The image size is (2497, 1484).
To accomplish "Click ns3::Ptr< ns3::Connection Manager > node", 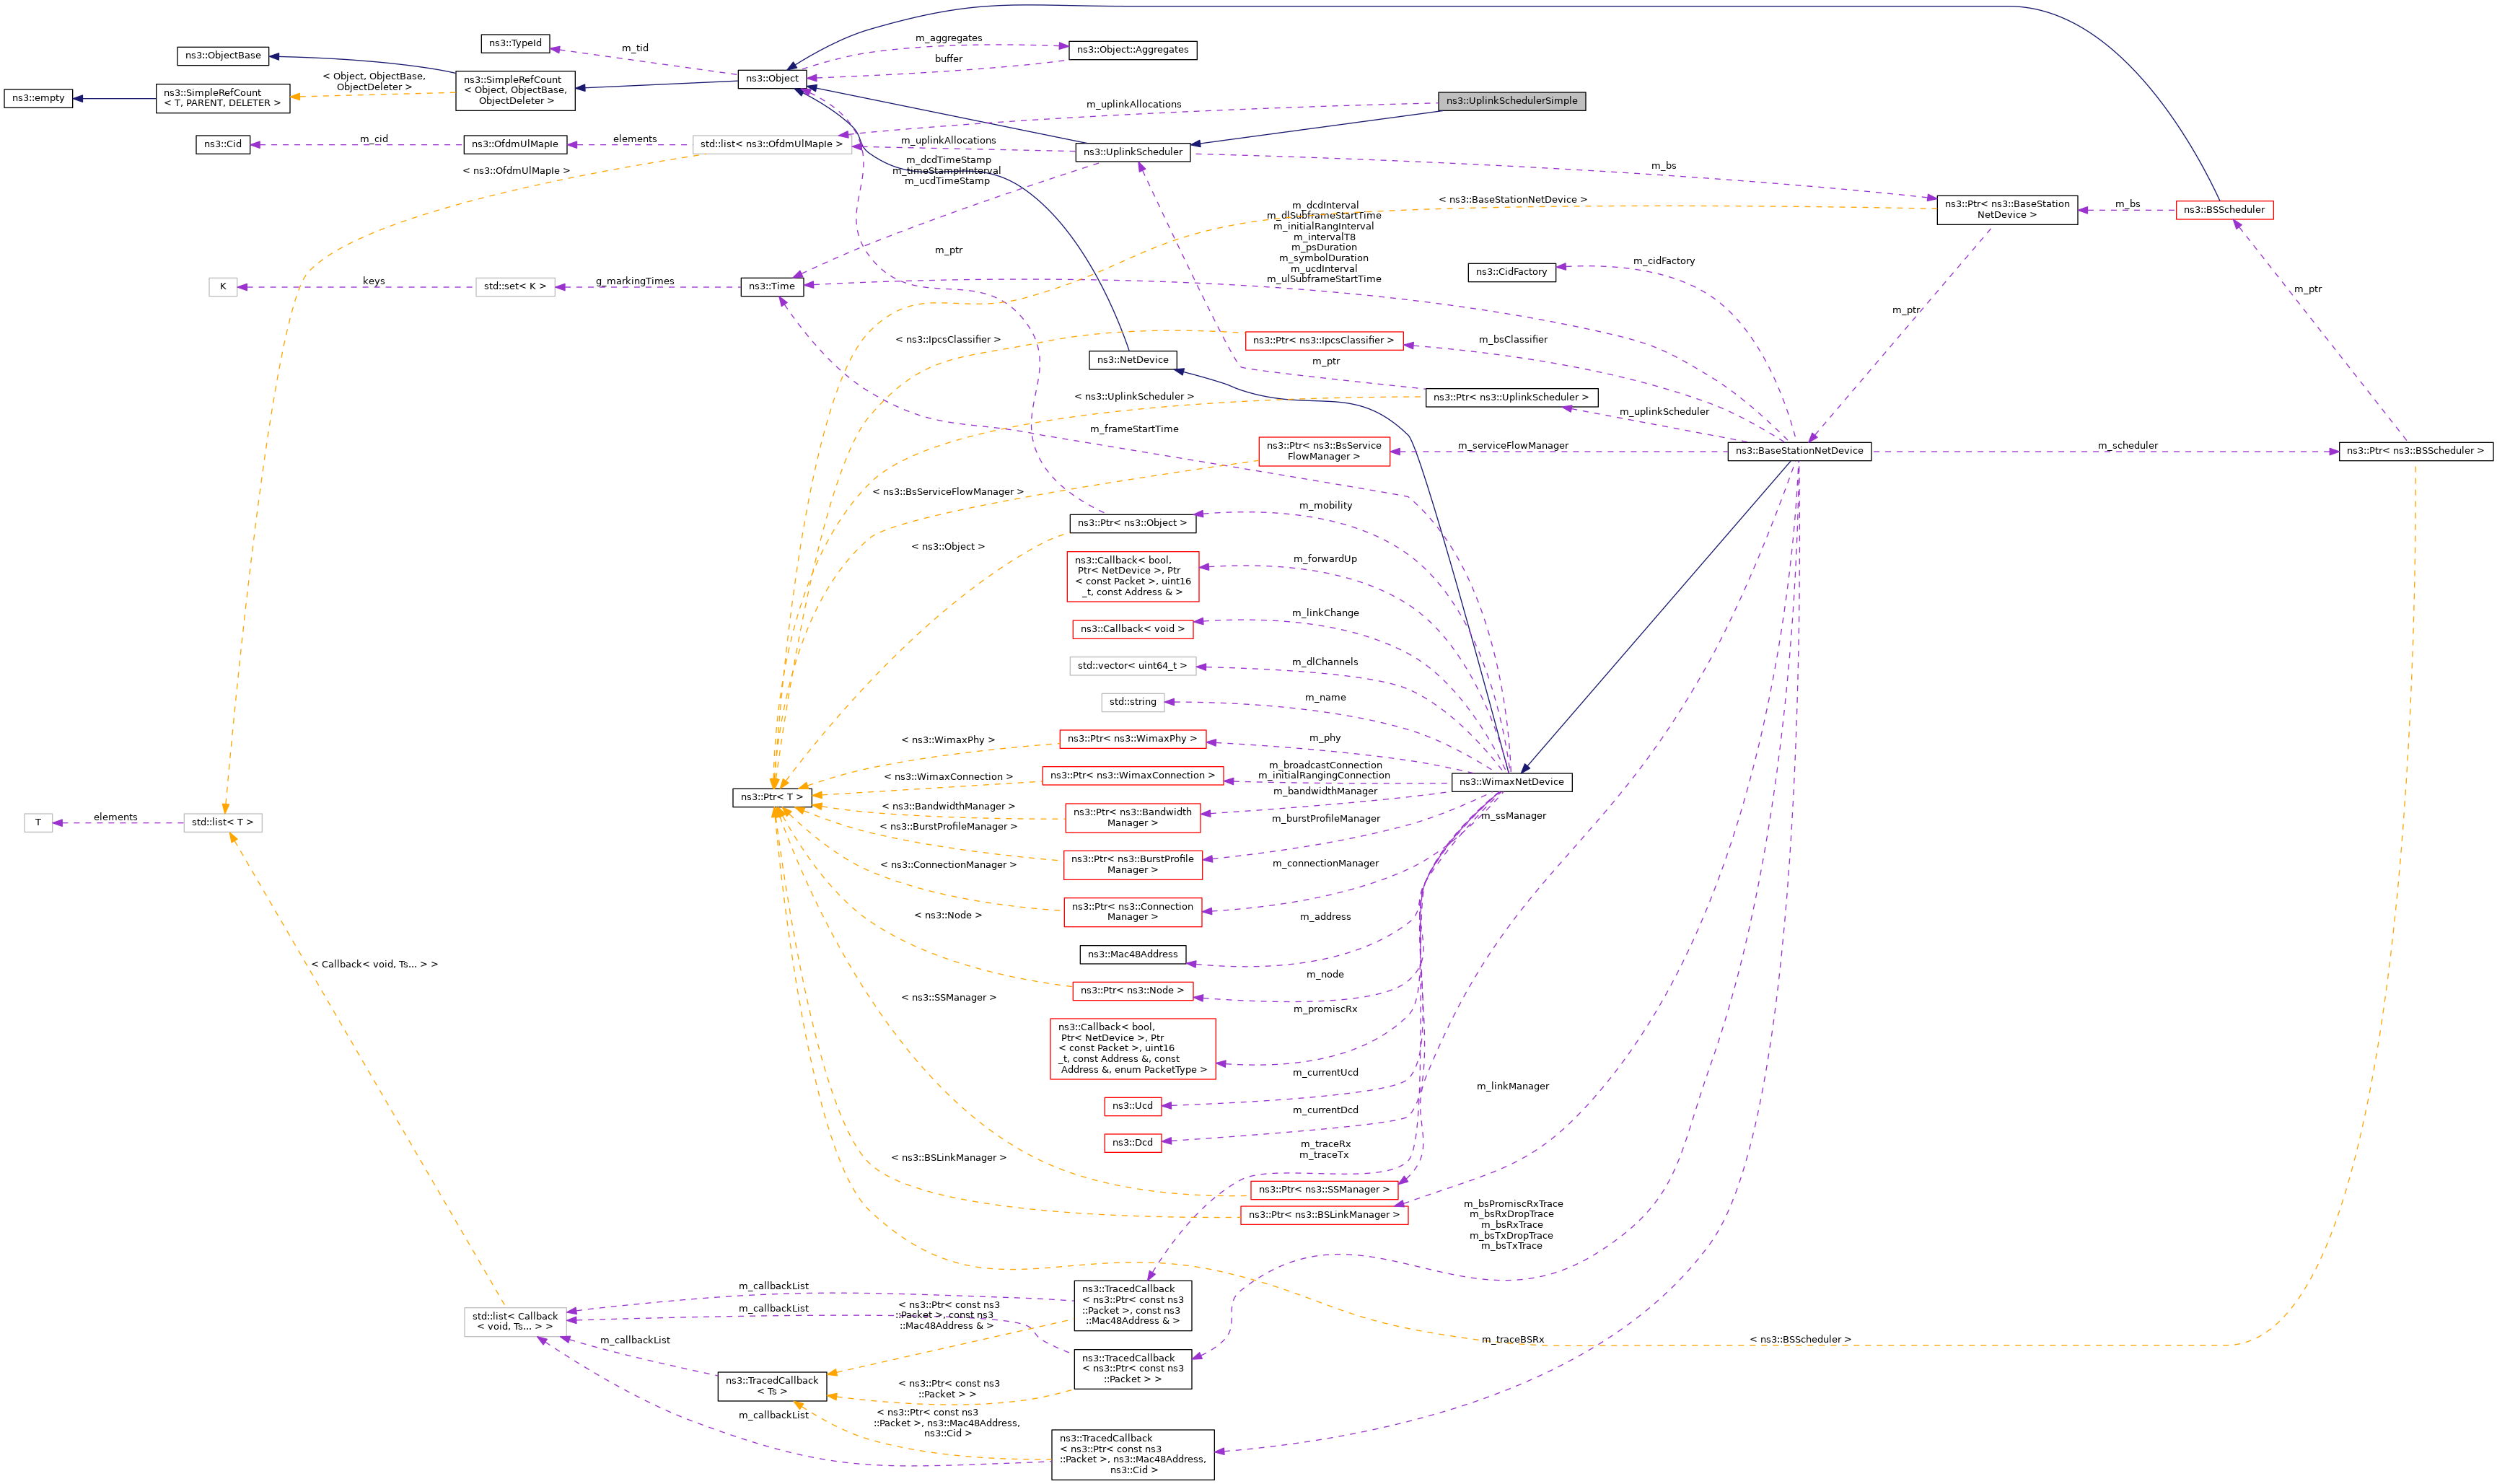I will pyautogui.click(x=1132, y=912).
